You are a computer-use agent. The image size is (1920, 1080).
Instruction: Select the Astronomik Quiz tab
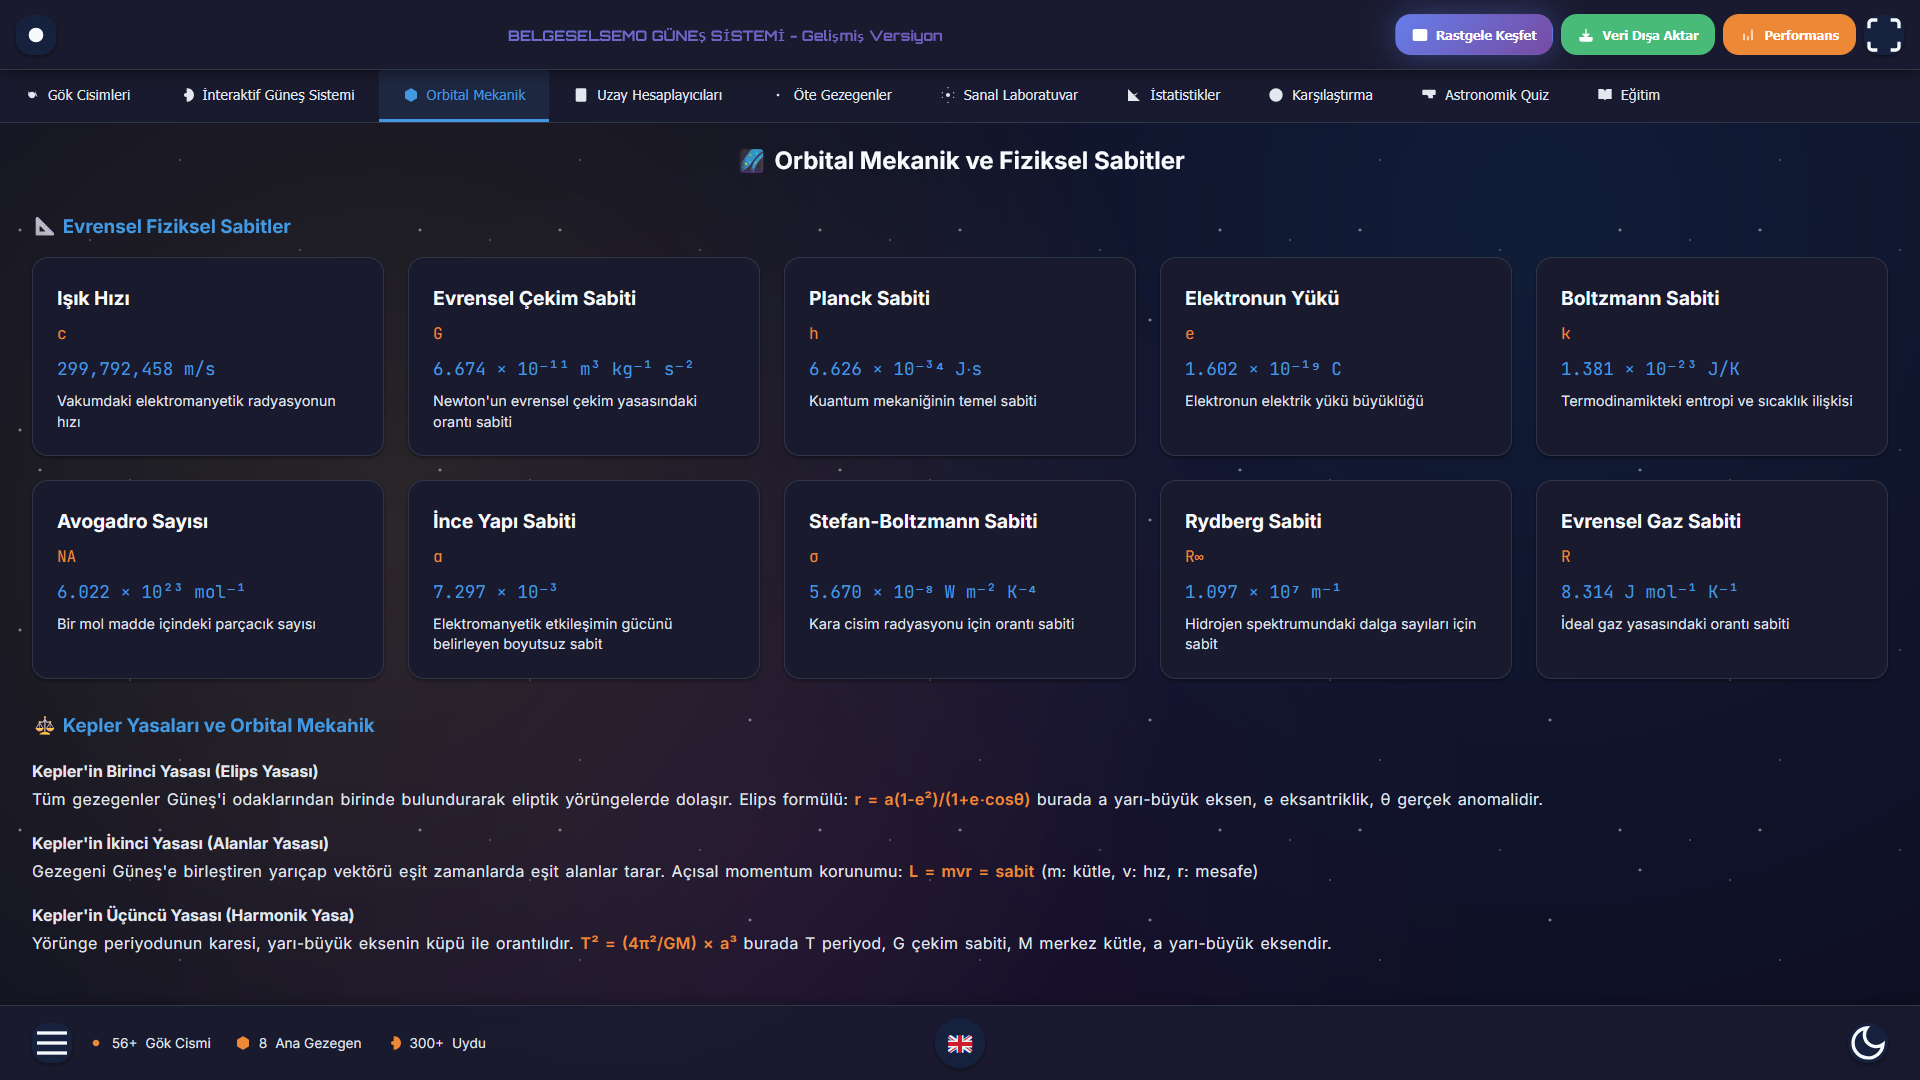point(1485,95)
